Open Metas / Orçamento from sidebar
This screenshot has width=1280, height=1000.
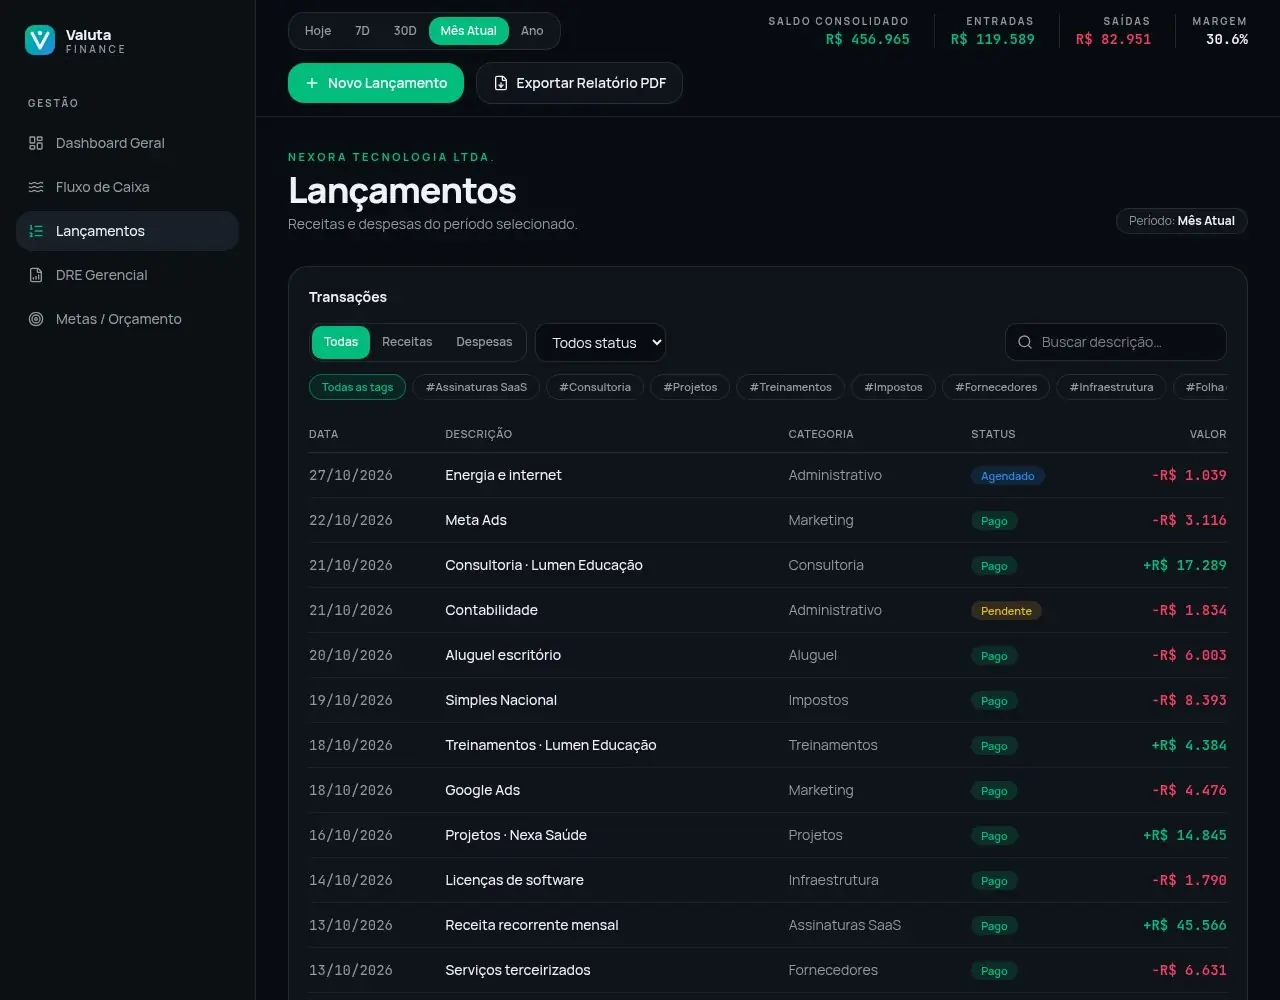[127, 319]
